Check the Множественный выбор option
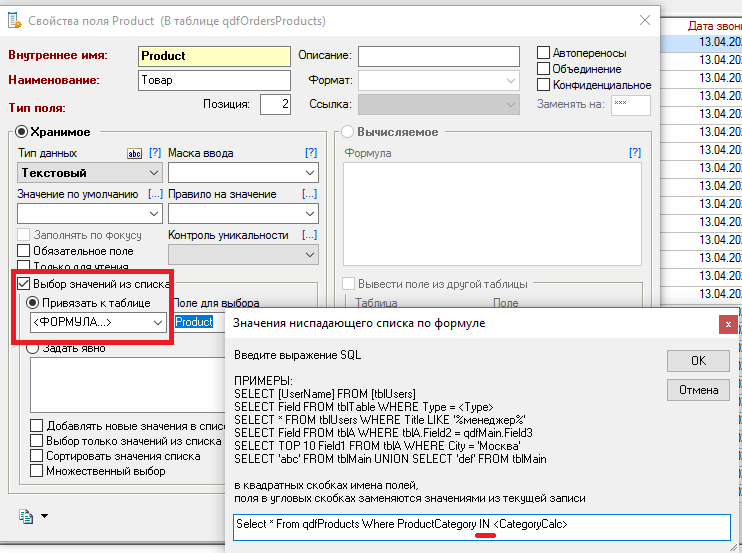The image size is (742, 553). tap(37, 471)
